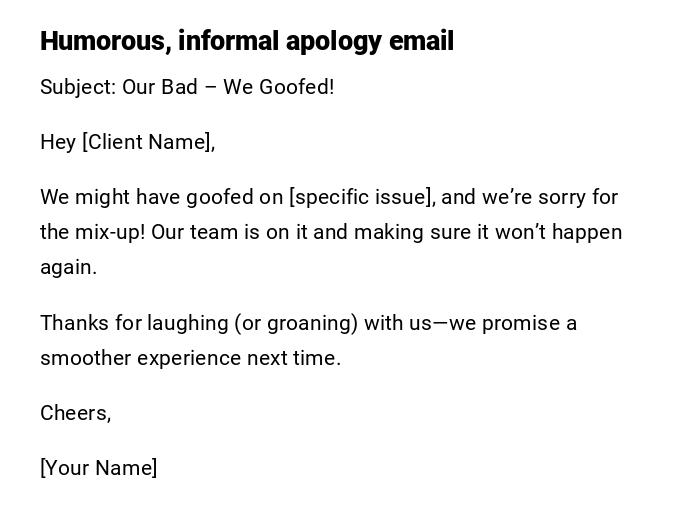Click the "Humorous, informal apology email" heading
This screenshot has height=530, width=700.
247,41
